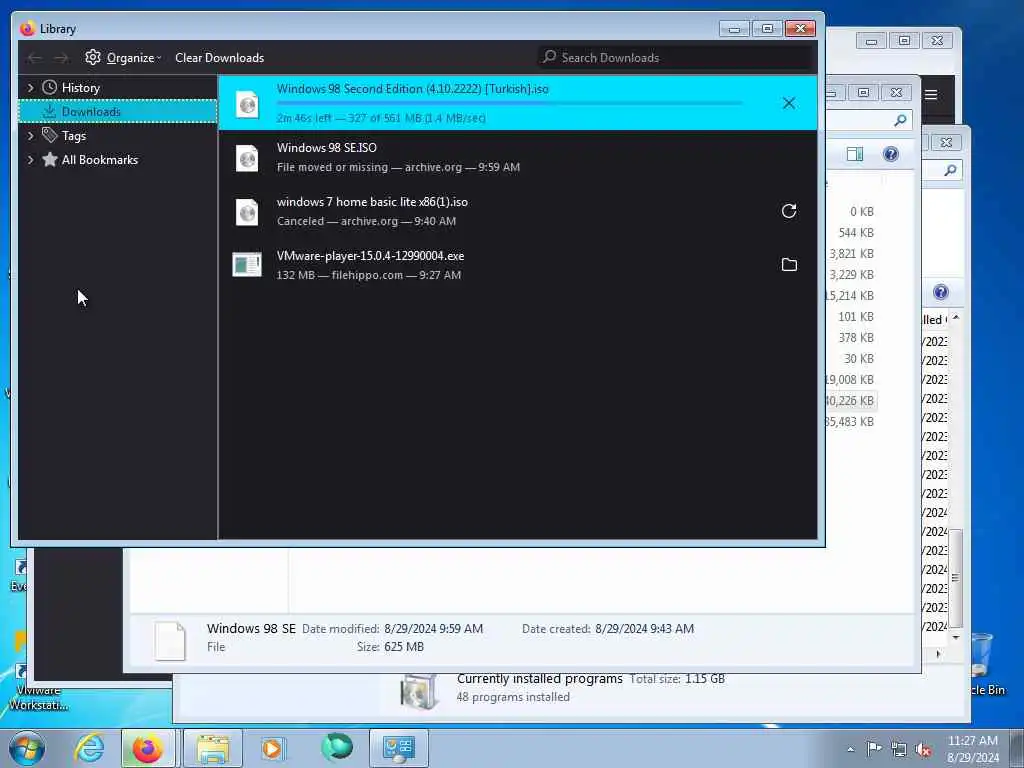This screenshot has height=768, width=1024.
Task: Click the network tray icon
Action: (x=899, y=750)
